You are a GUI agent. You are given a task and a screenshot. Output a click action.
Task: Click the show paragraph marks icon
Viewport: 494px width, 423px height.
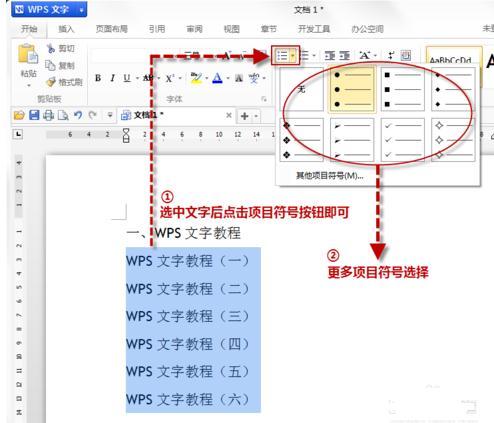coord(391,55)
